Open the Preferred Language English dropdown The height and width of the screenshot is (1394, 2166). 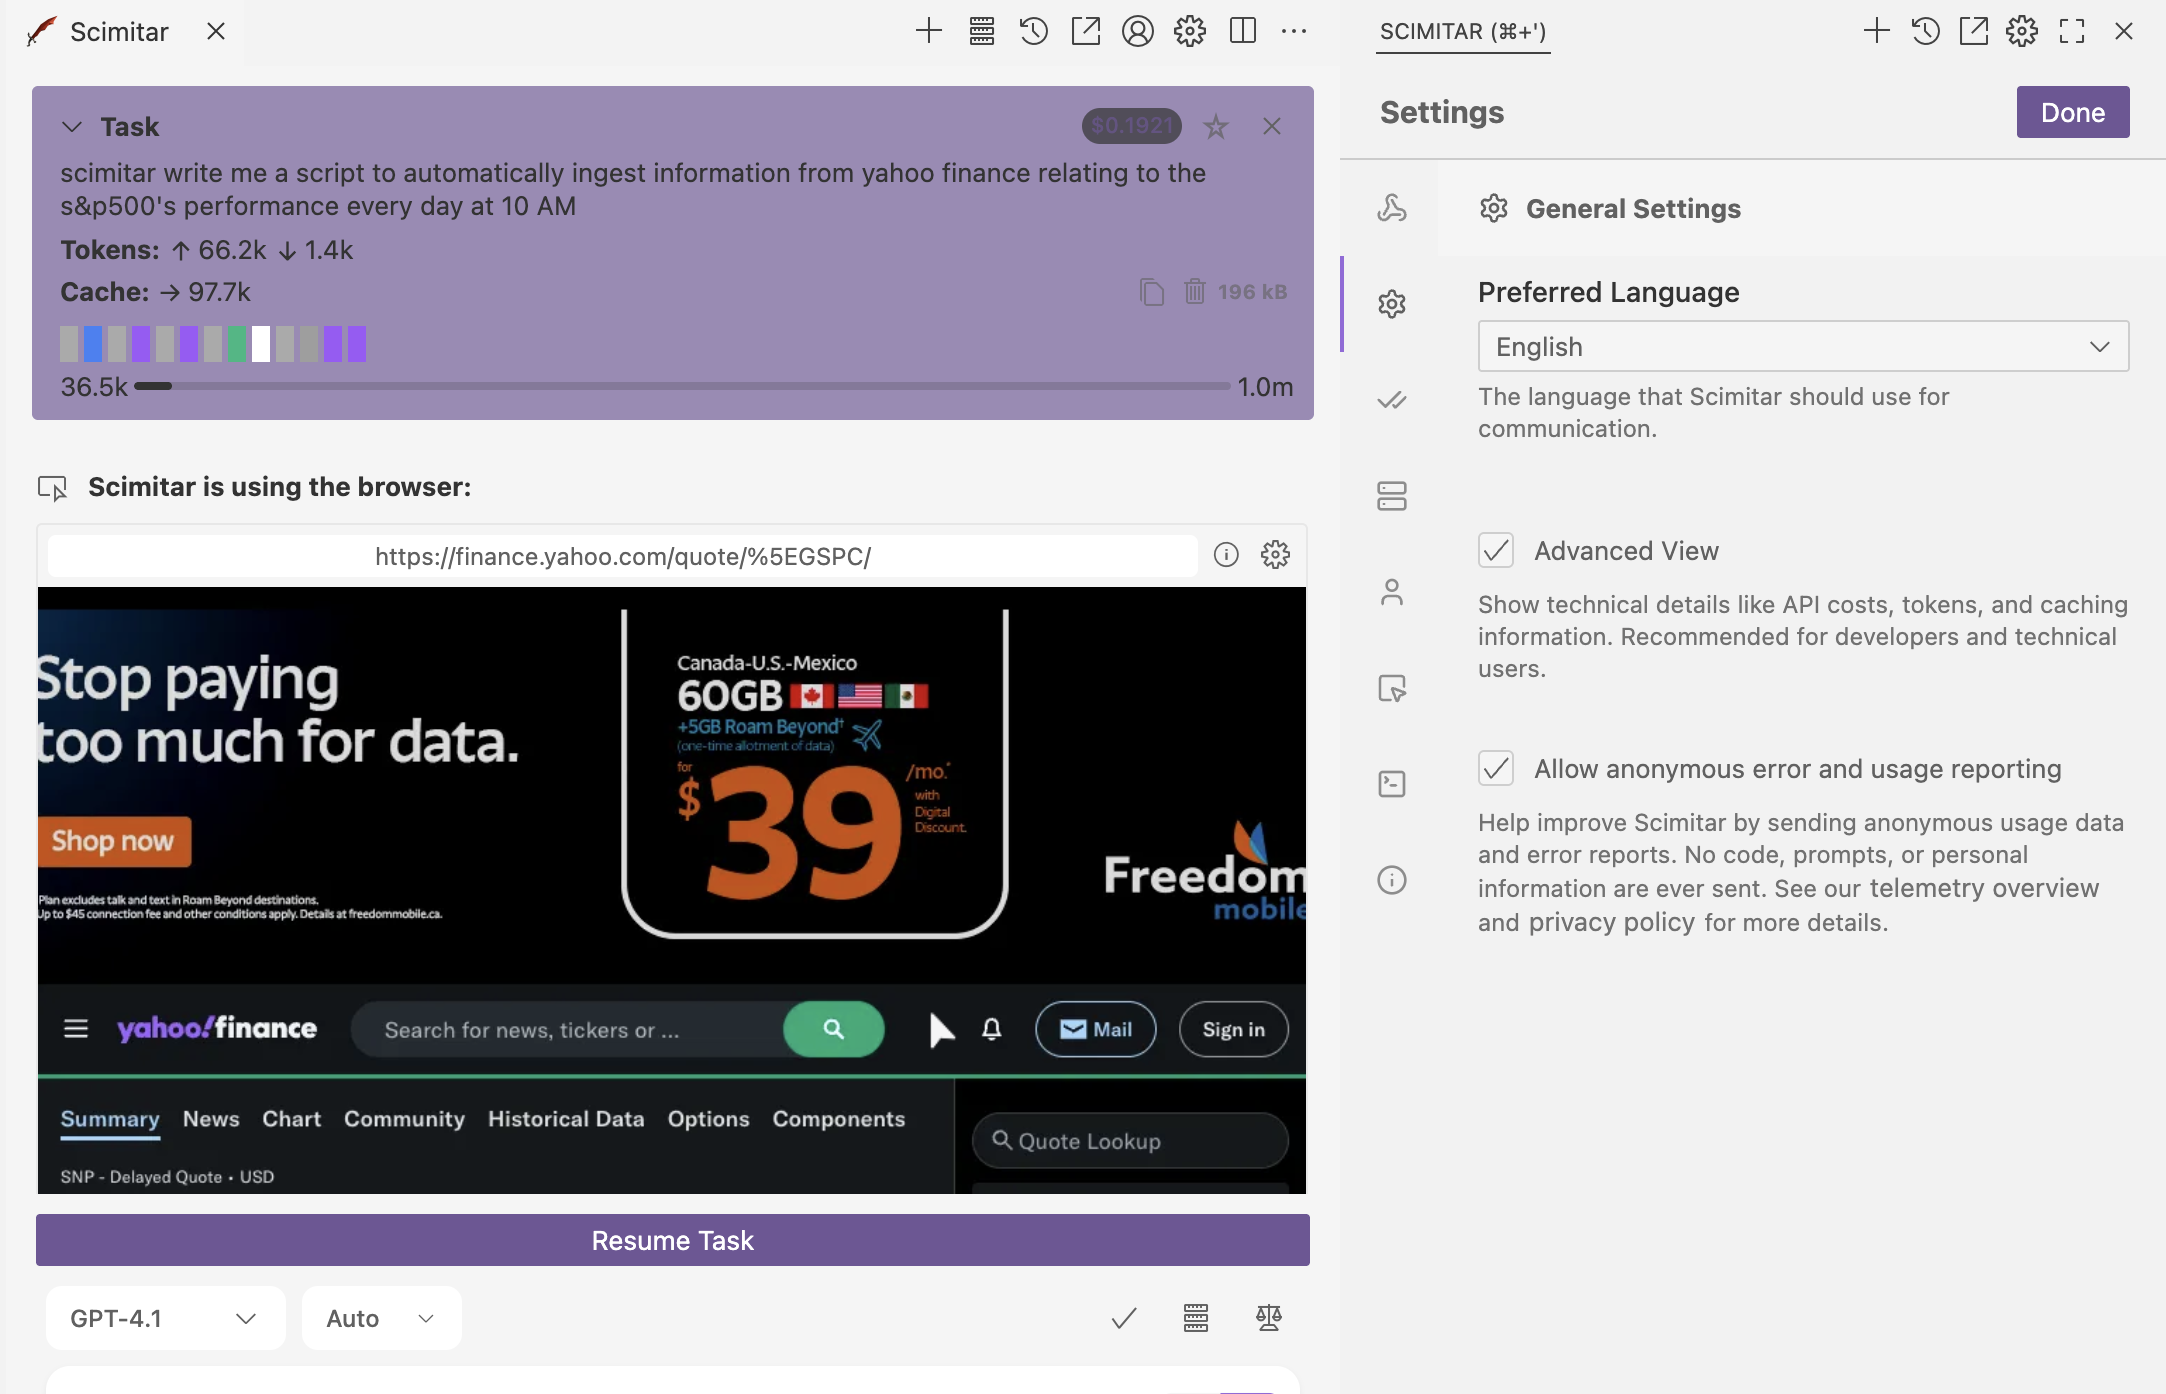1803,346
